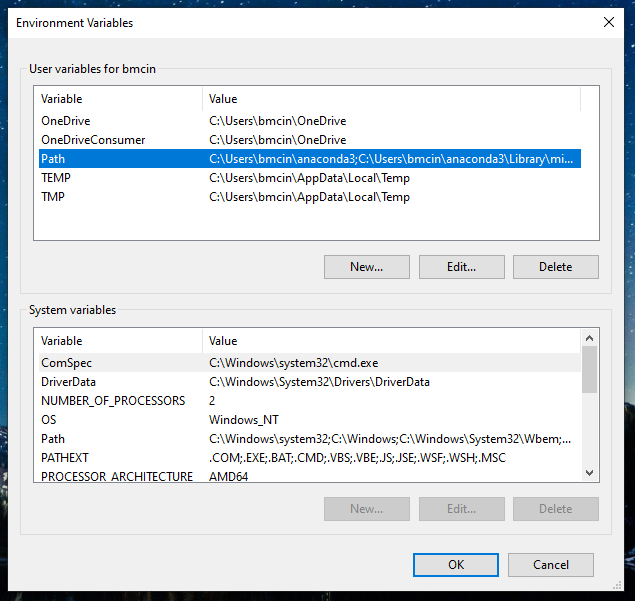The image size is (635, 601).
Task: Select the user Path variable
Action: click(x=53, y=159)
